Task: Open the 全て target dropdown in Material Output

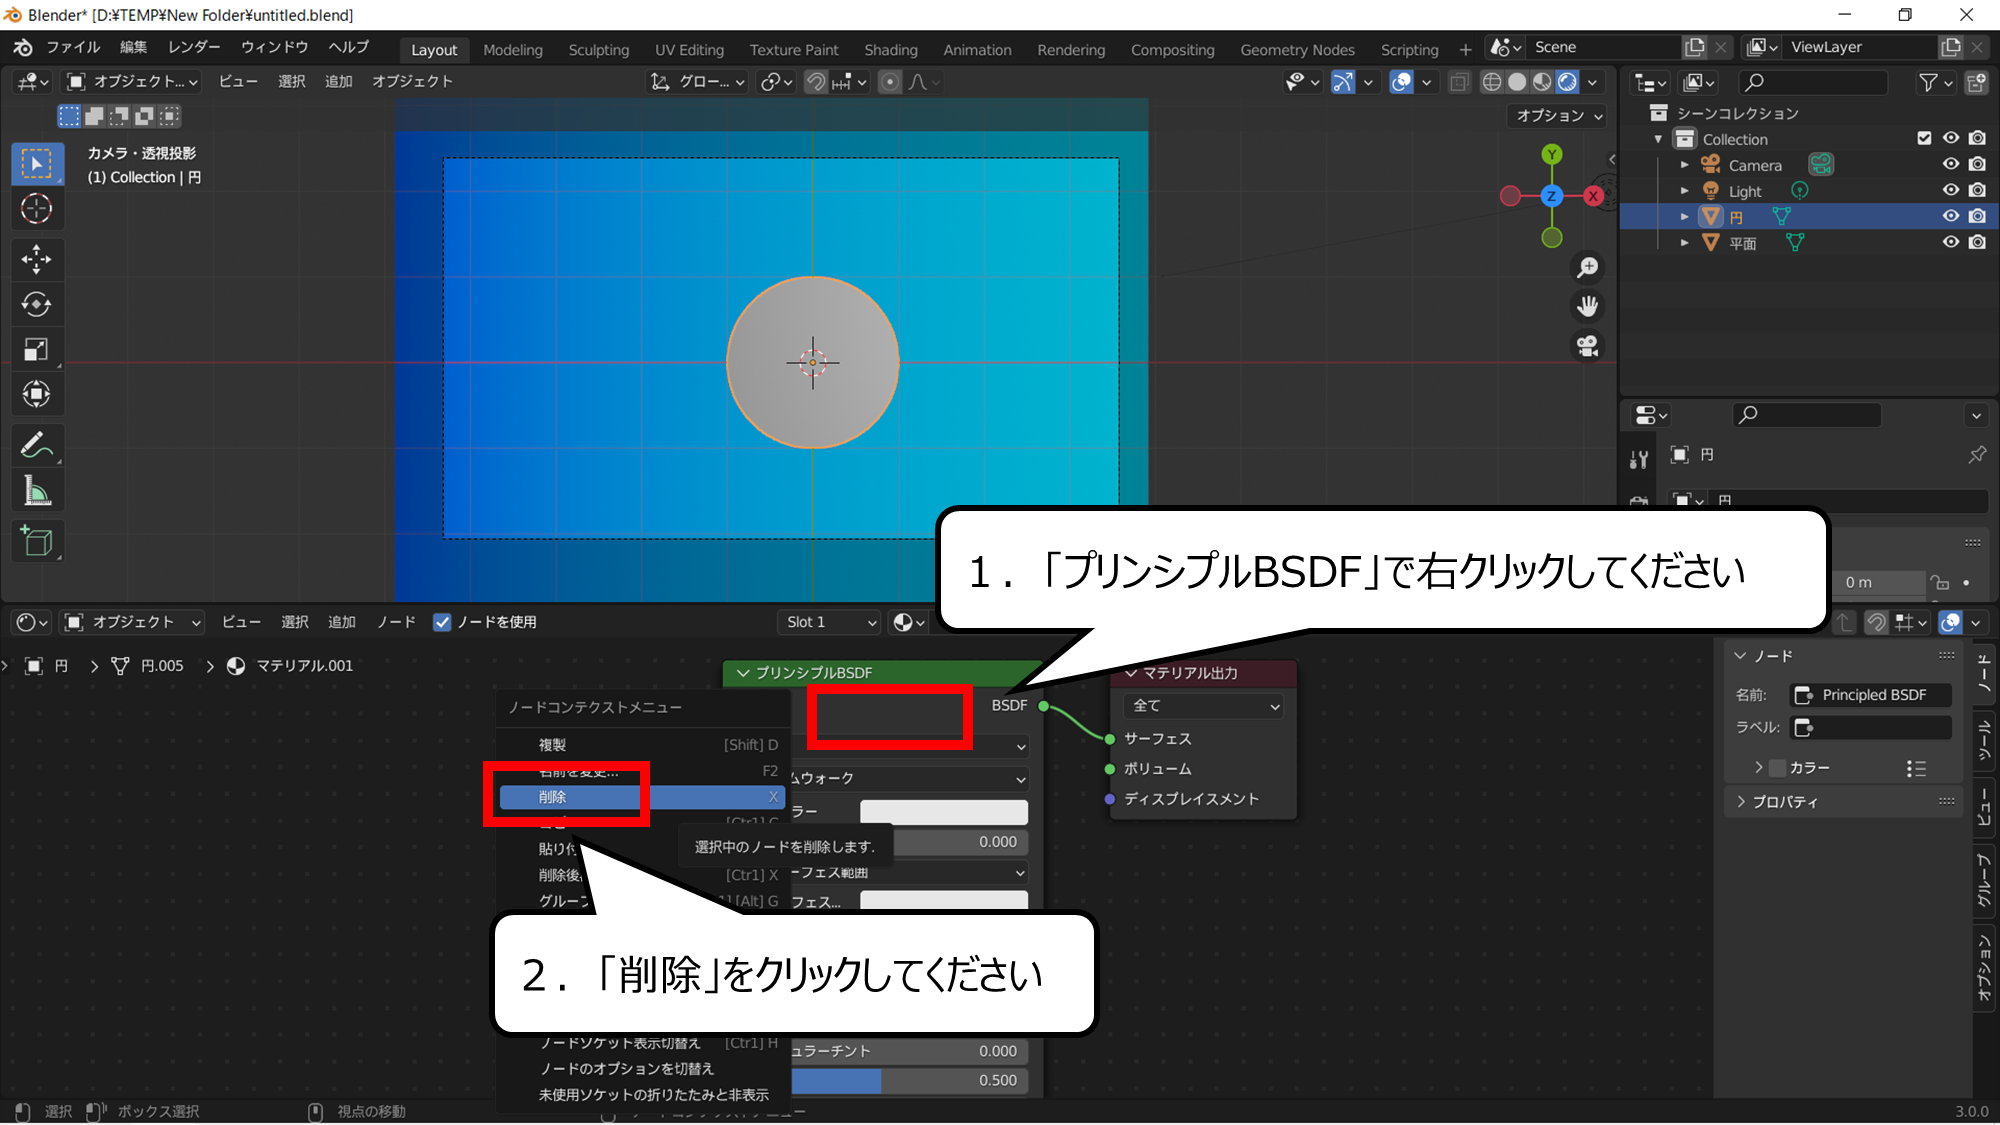Action: pyautogui.click(x=1203, y=706)
